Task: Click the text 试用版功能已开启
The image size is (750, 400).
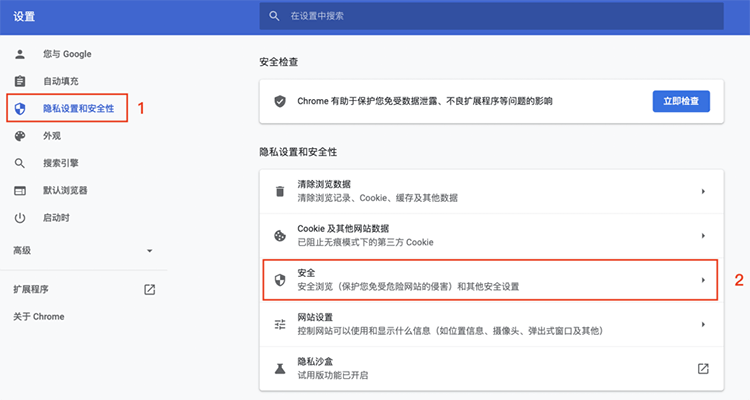Action: coord(333,376)
